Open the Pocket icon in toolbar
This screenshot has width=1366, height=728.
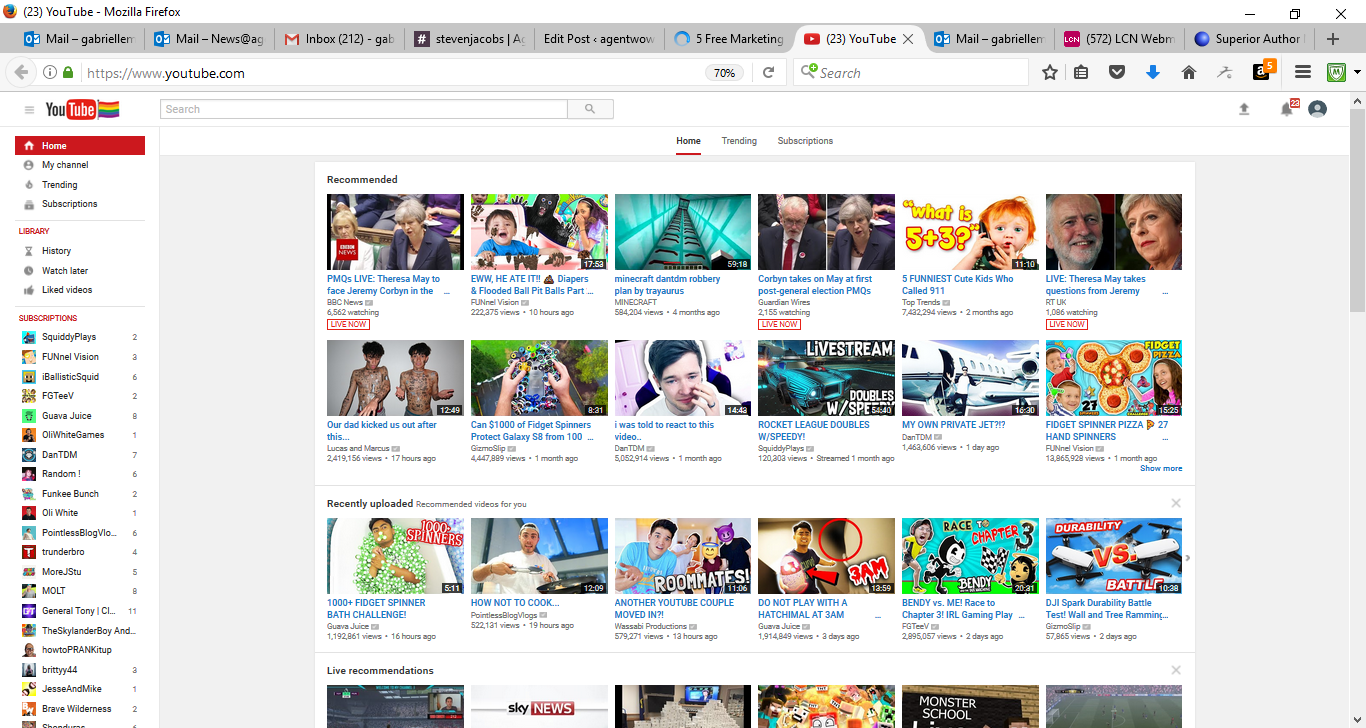tap(1119, 72)
